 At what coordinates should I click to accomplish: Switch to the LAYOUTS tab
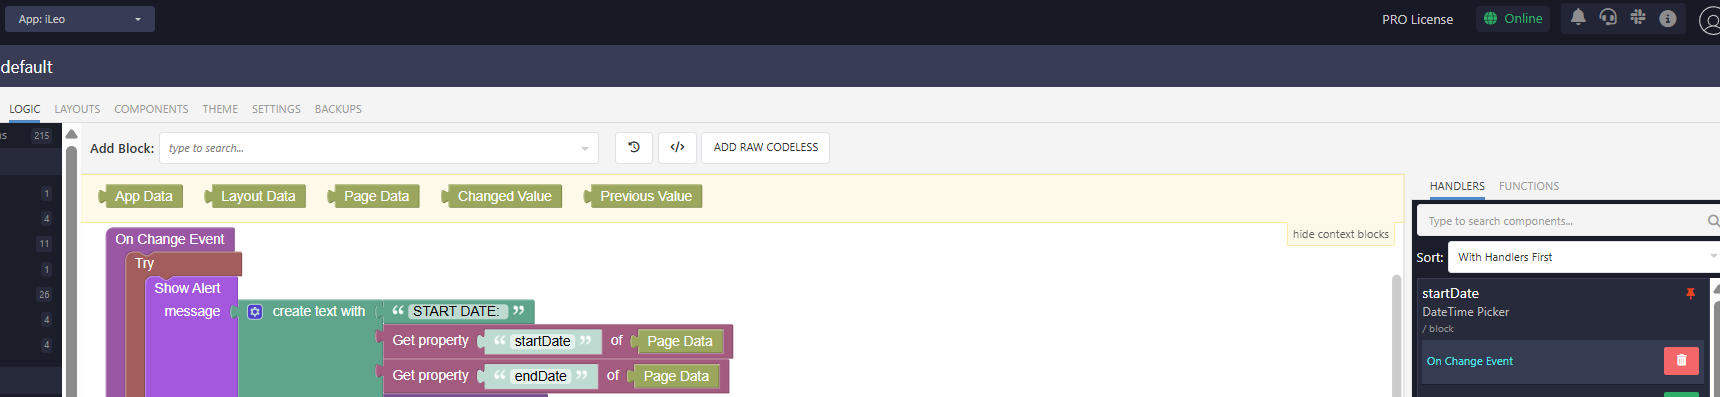[77, 109]
